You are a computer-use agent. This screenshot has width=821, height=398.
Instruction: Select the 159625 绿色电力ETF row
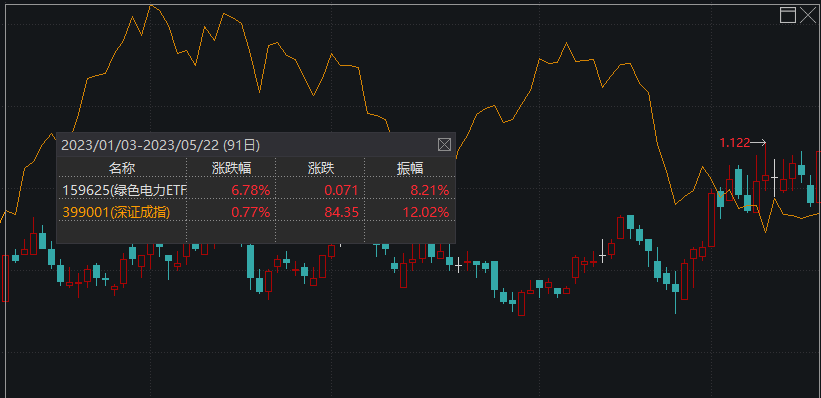coord(256,190)
